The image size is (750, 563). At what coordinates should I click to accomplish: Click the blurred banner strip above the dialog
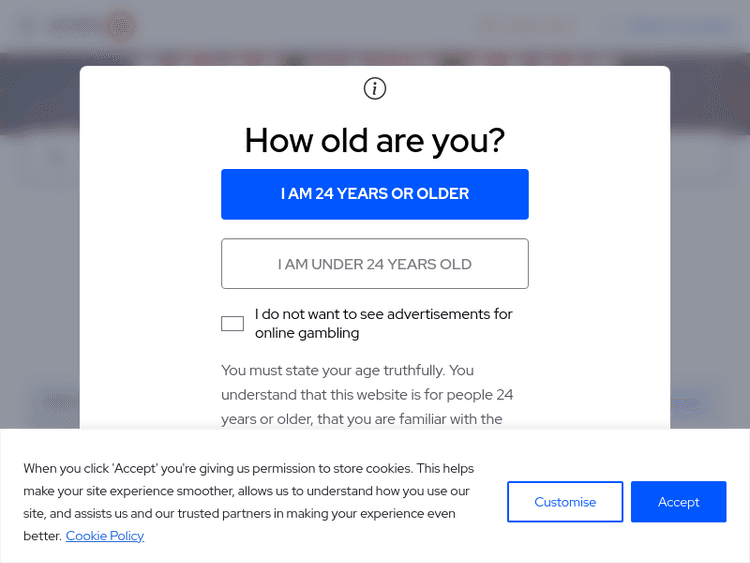tap(375, 58)
